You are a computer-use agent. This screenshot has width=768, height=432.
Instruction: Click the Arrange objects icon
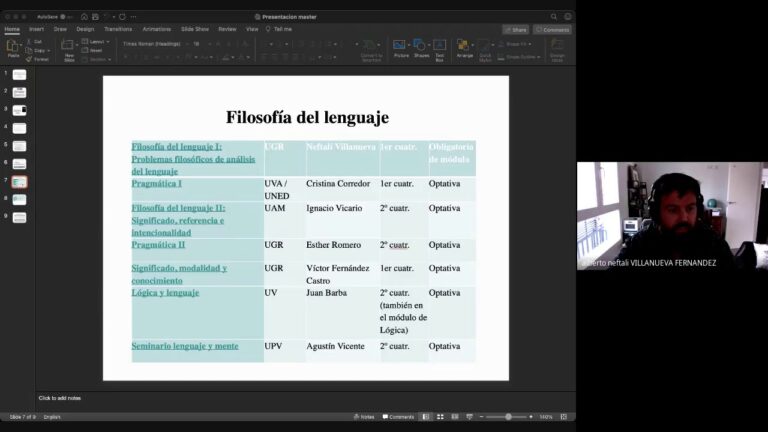pos(464,48)
